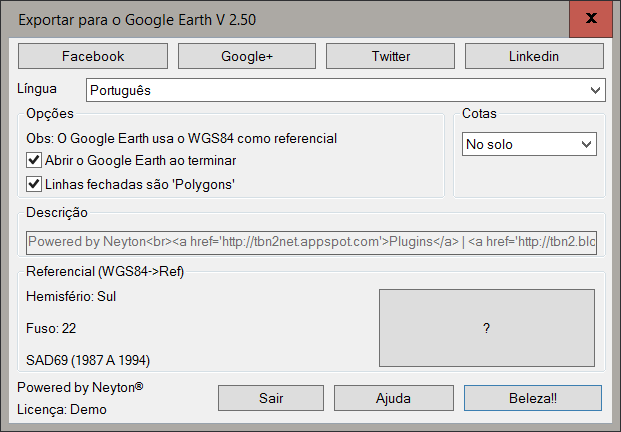
Task: Click the 'SAD69 (1987 A 1994)' label
Action: coord(88,360)
